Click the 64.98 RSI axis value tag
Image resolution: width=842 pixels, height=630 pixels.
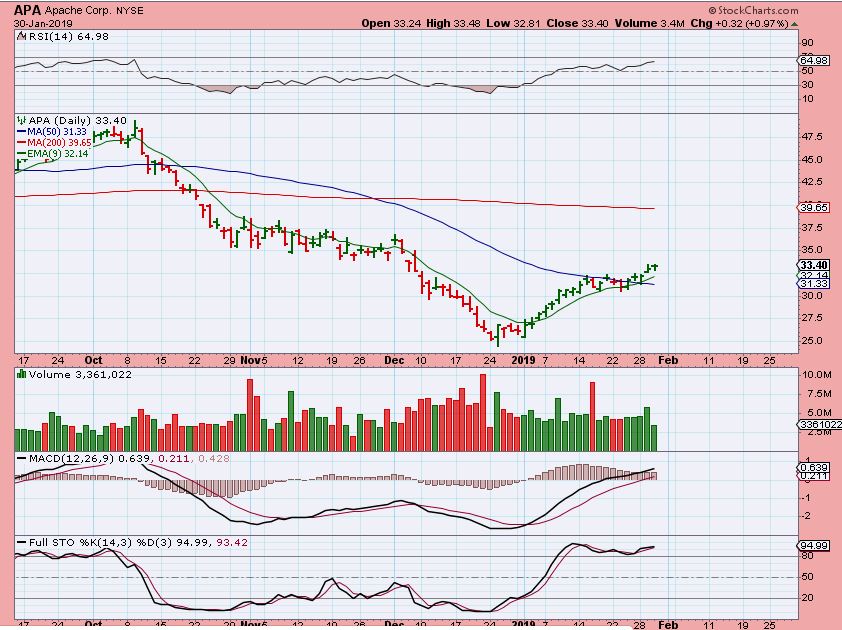pyautogui.click(x=814, y=61)
